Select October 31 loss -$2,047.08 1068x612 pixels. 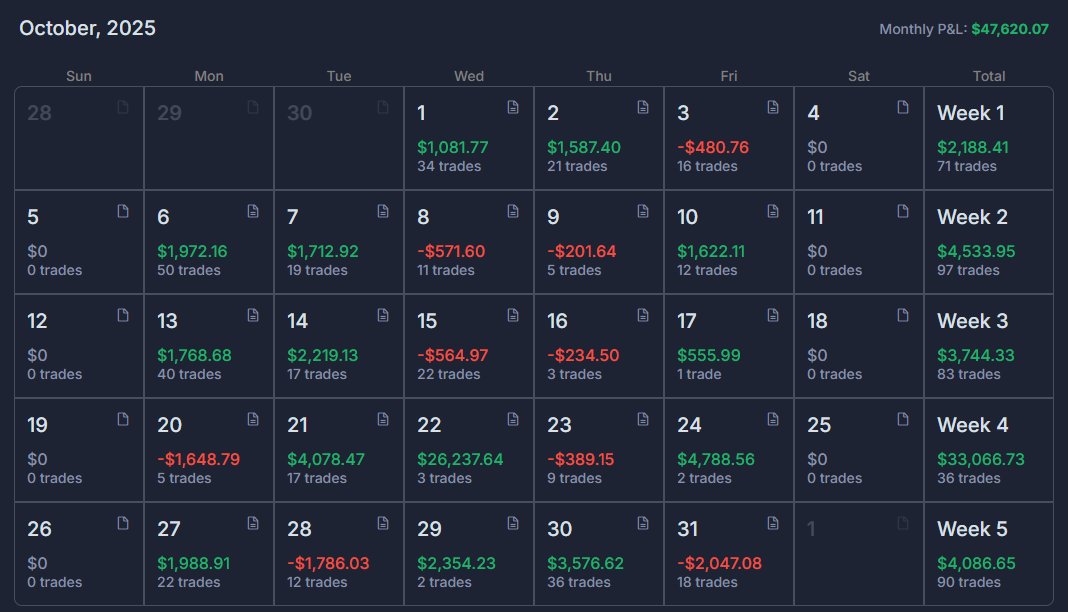pyautogui.click(x=719, y=564)
